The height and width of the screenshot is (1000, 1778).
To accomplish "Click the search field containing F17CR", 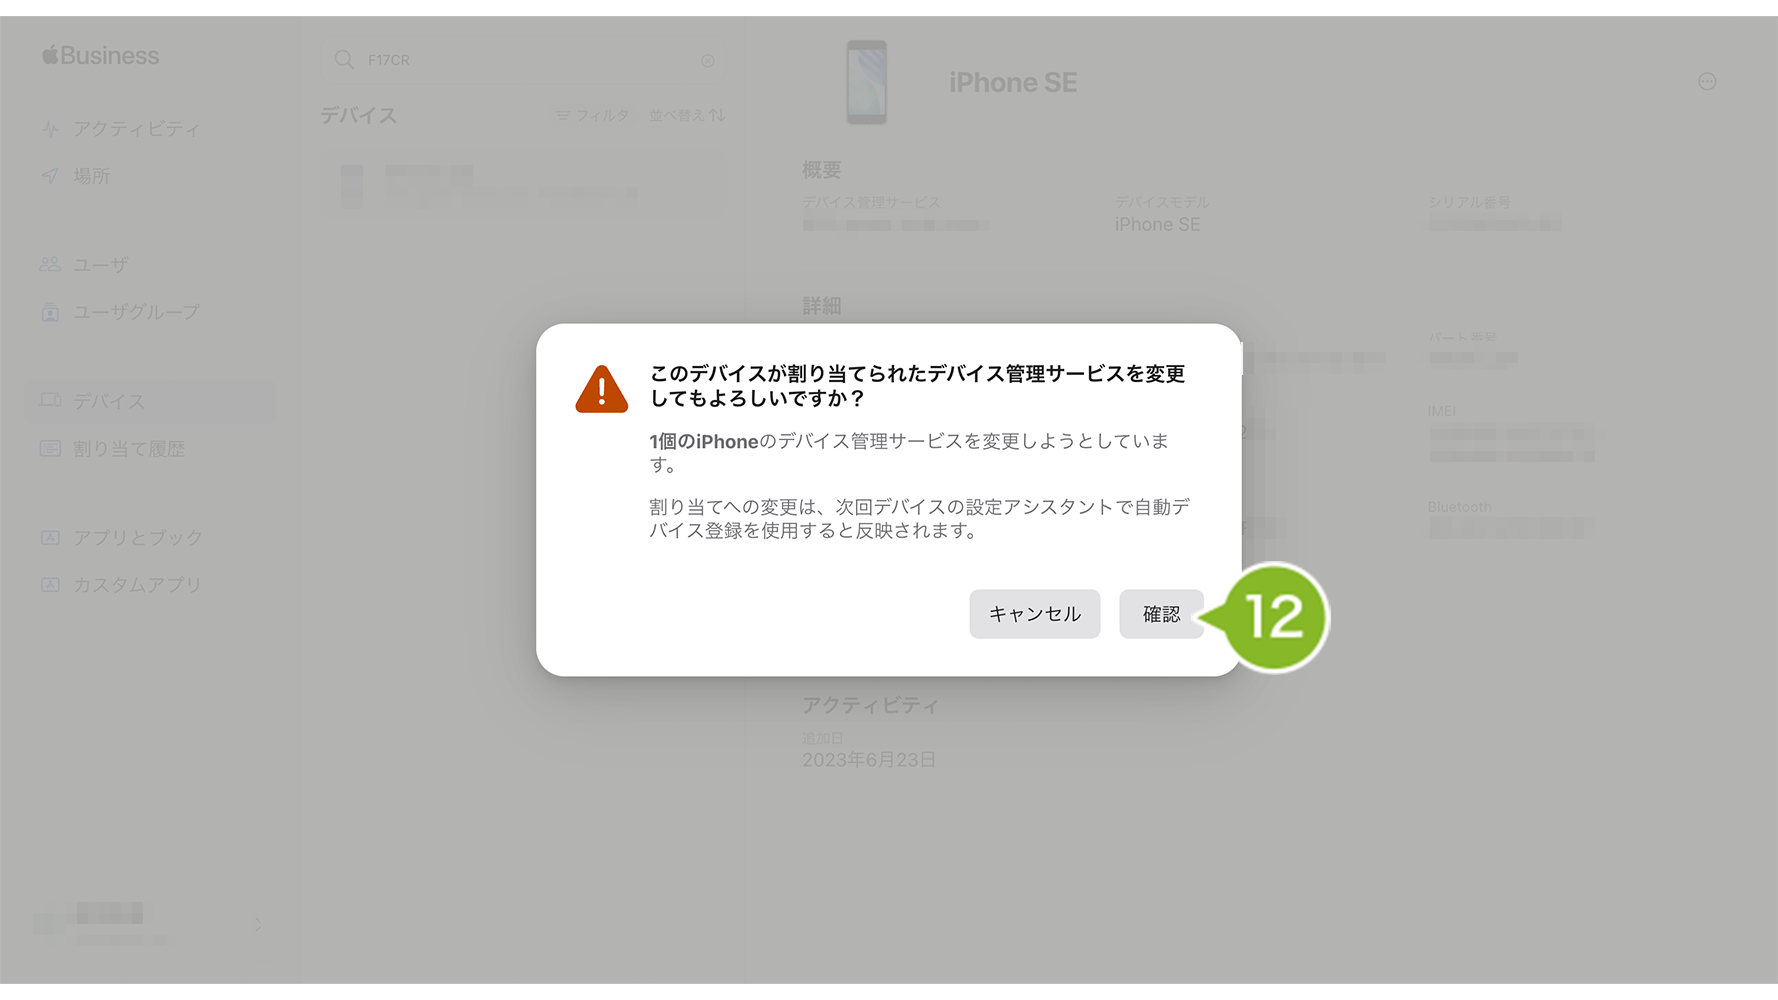I will (525, 60).
